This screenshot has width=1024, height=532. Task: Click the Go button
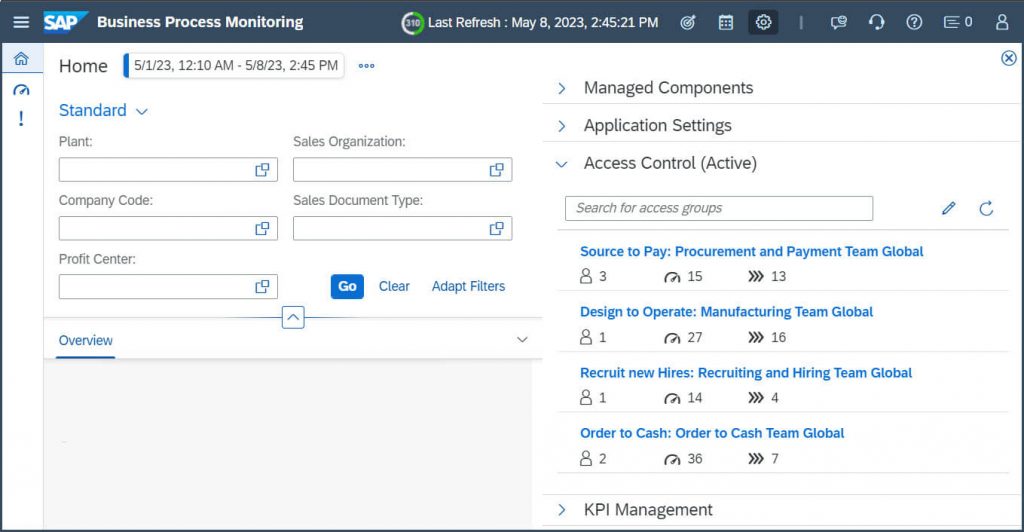[x=347, y=287]
